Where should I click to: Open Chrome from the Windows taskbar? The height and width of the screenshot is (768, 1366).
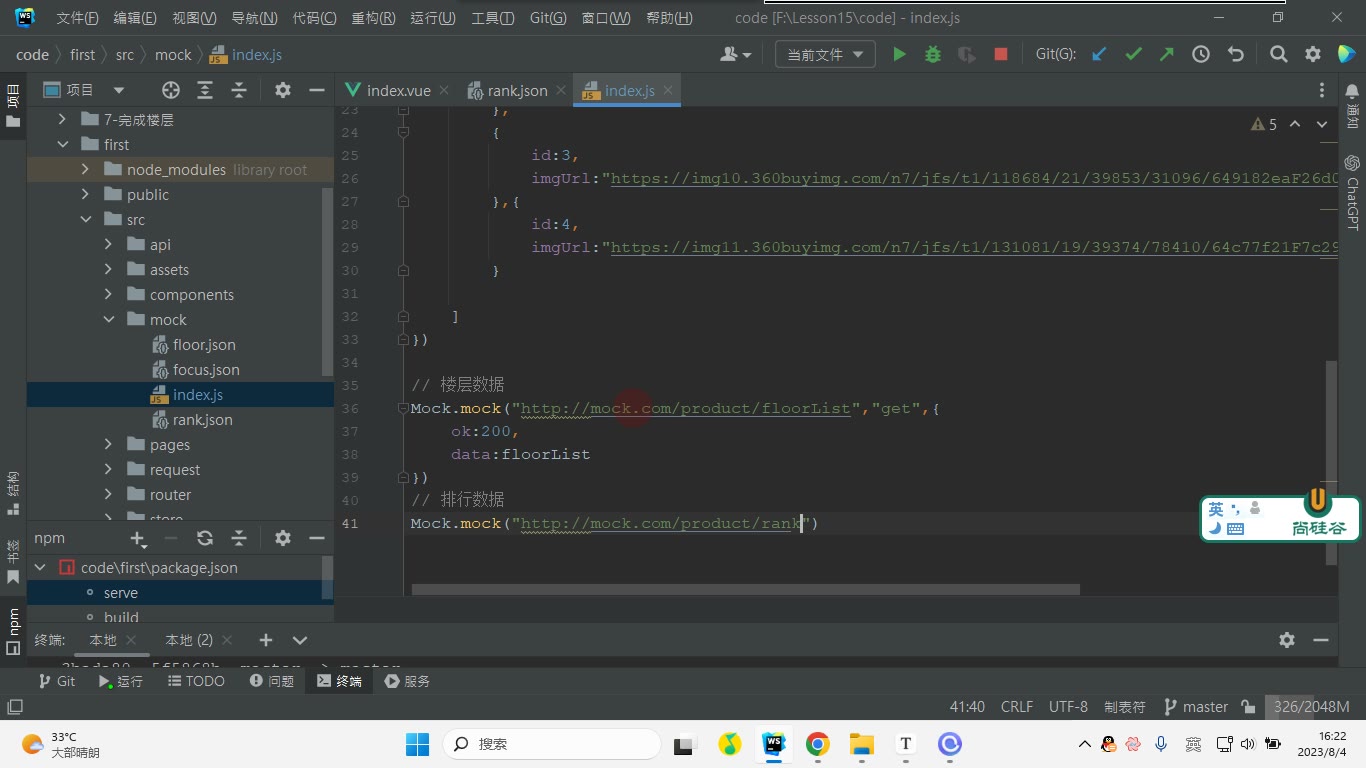[818, 744]
